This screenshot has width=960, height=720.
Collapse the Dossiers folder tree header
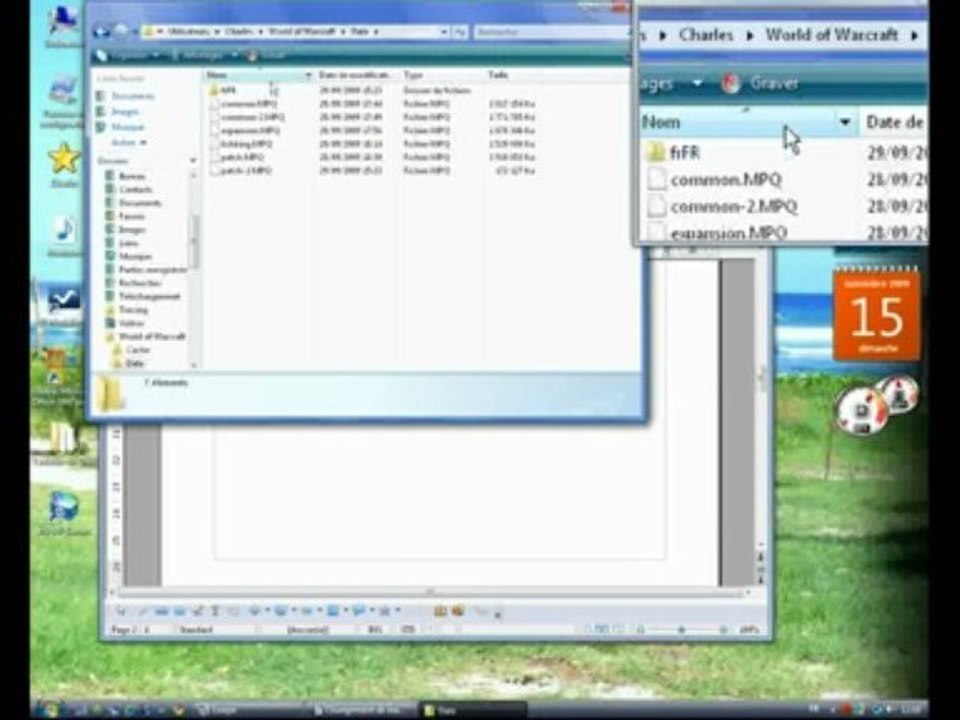tap(147, 160)
